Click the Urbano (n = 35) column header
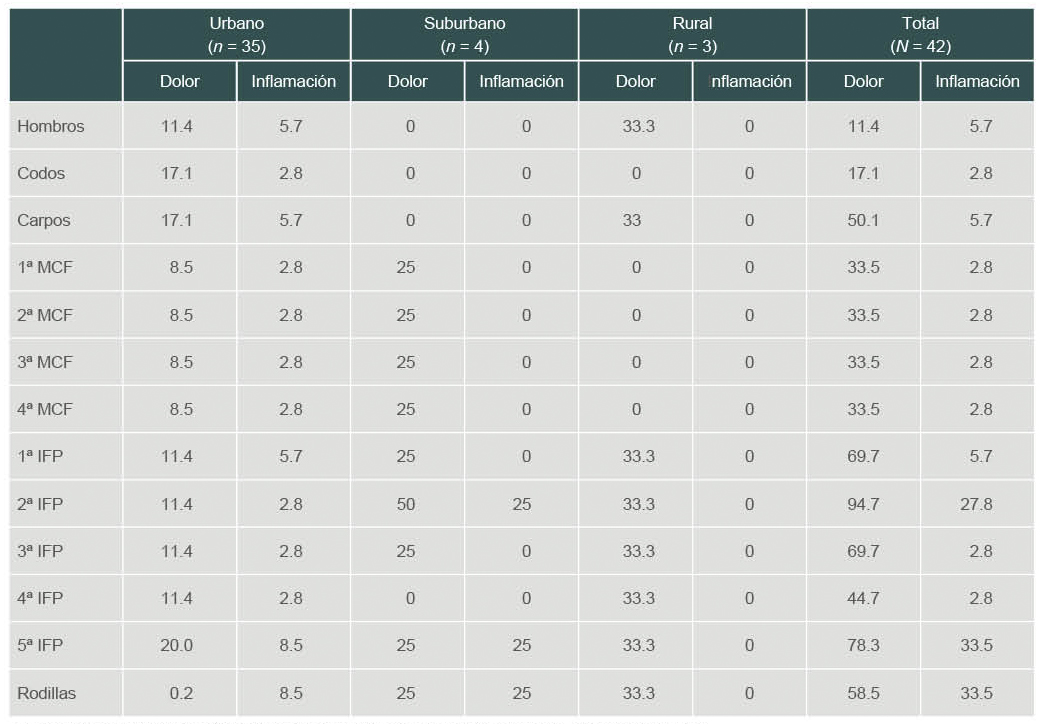The width and height of the screenshot is (1043, 724). coord(237,35)
